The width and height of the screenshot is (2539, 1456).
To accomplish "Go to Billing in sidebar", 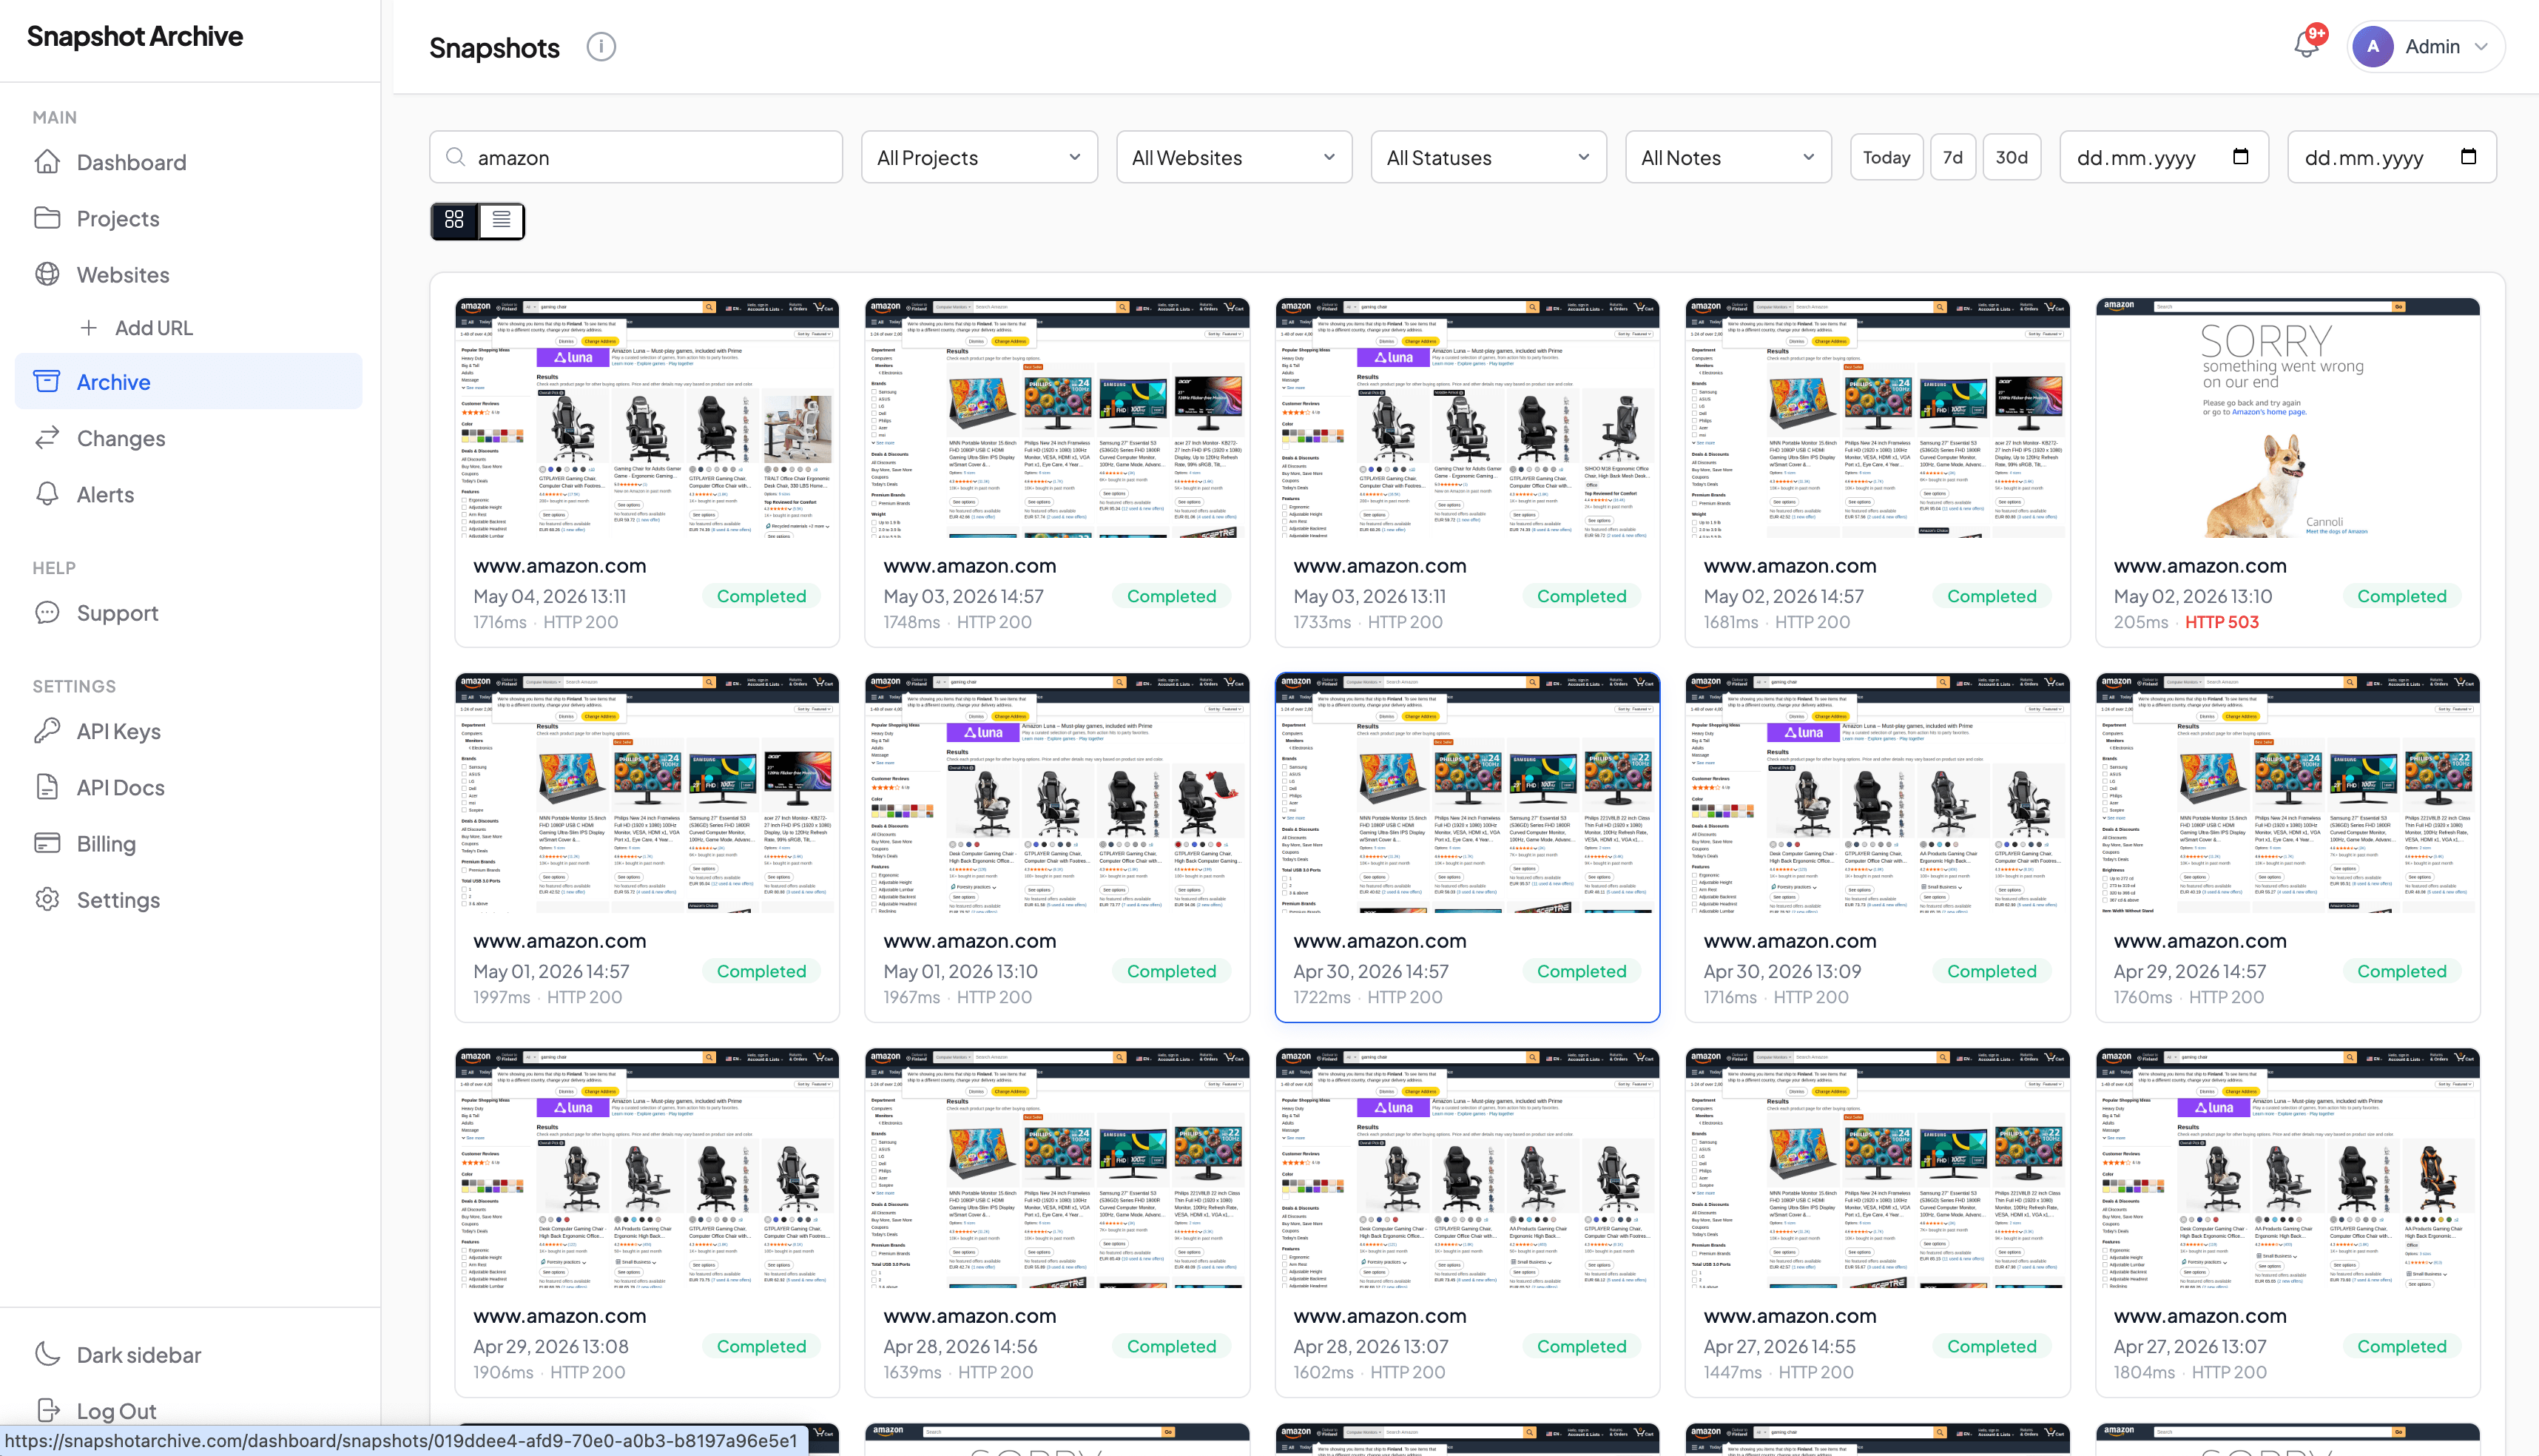I will (x=106, y=843).
